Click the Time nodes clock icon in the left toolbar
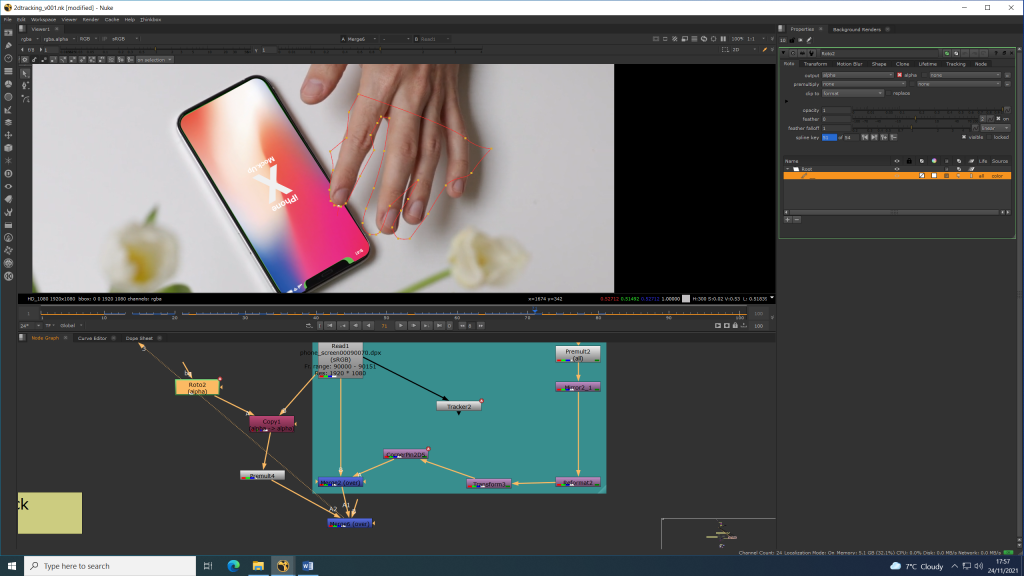1024x576 pixels. click(8, 58)
